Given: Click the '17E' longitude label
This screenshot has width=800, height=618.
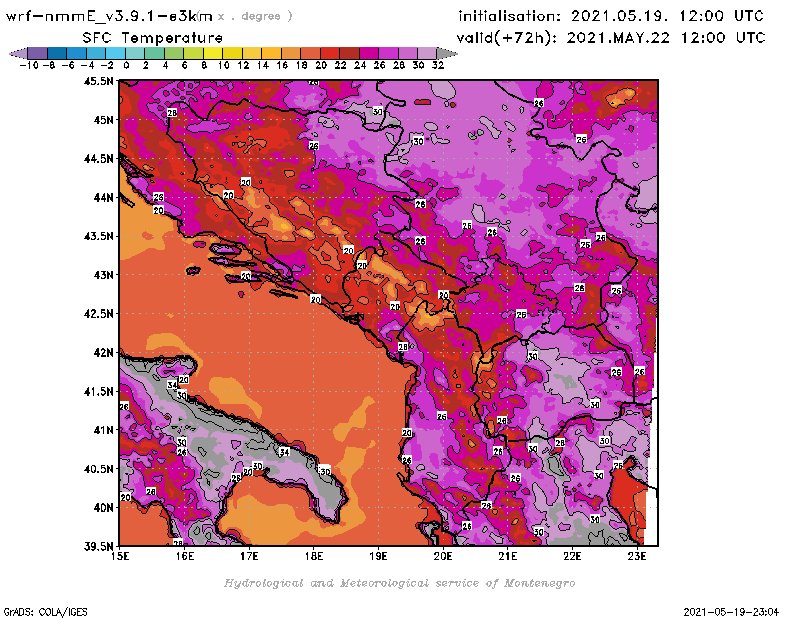Looking at the screenshot, I should [249, 556].
